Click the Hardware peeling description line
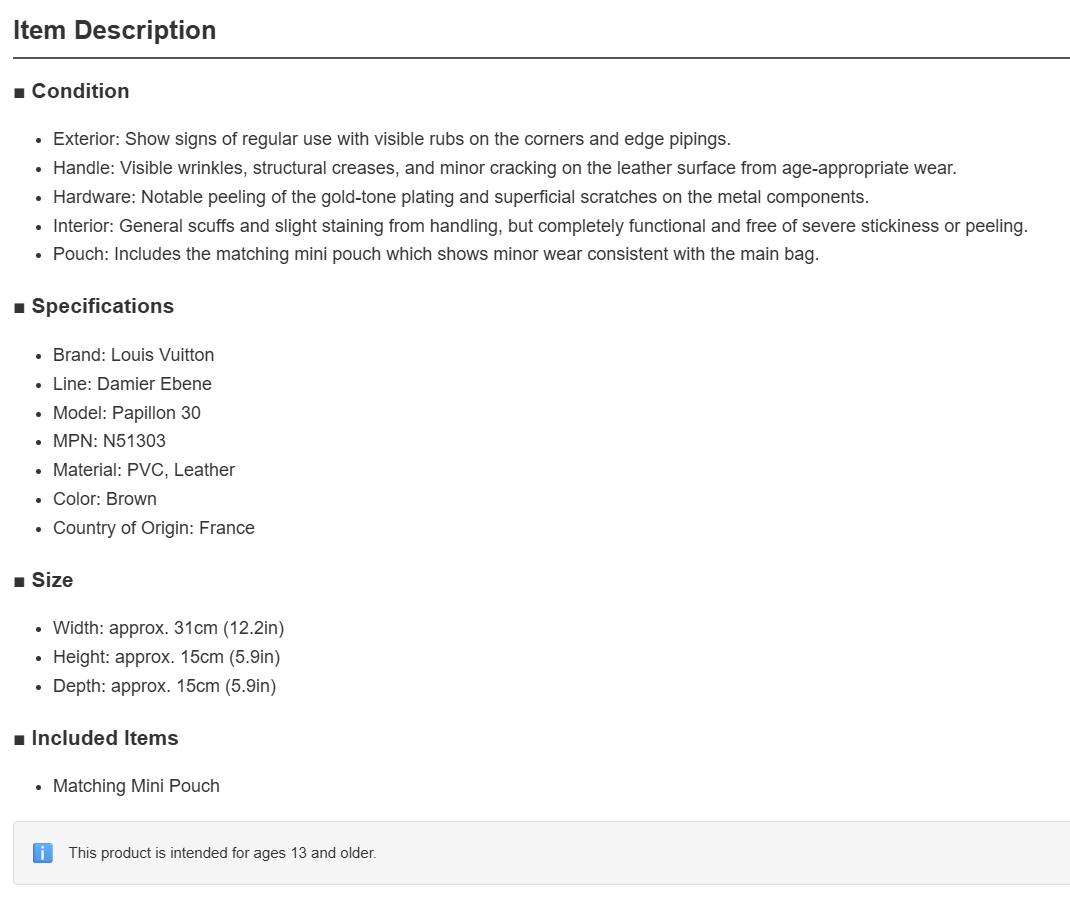This screenshot has width=1070, height=901. click(x=461, y=197)
